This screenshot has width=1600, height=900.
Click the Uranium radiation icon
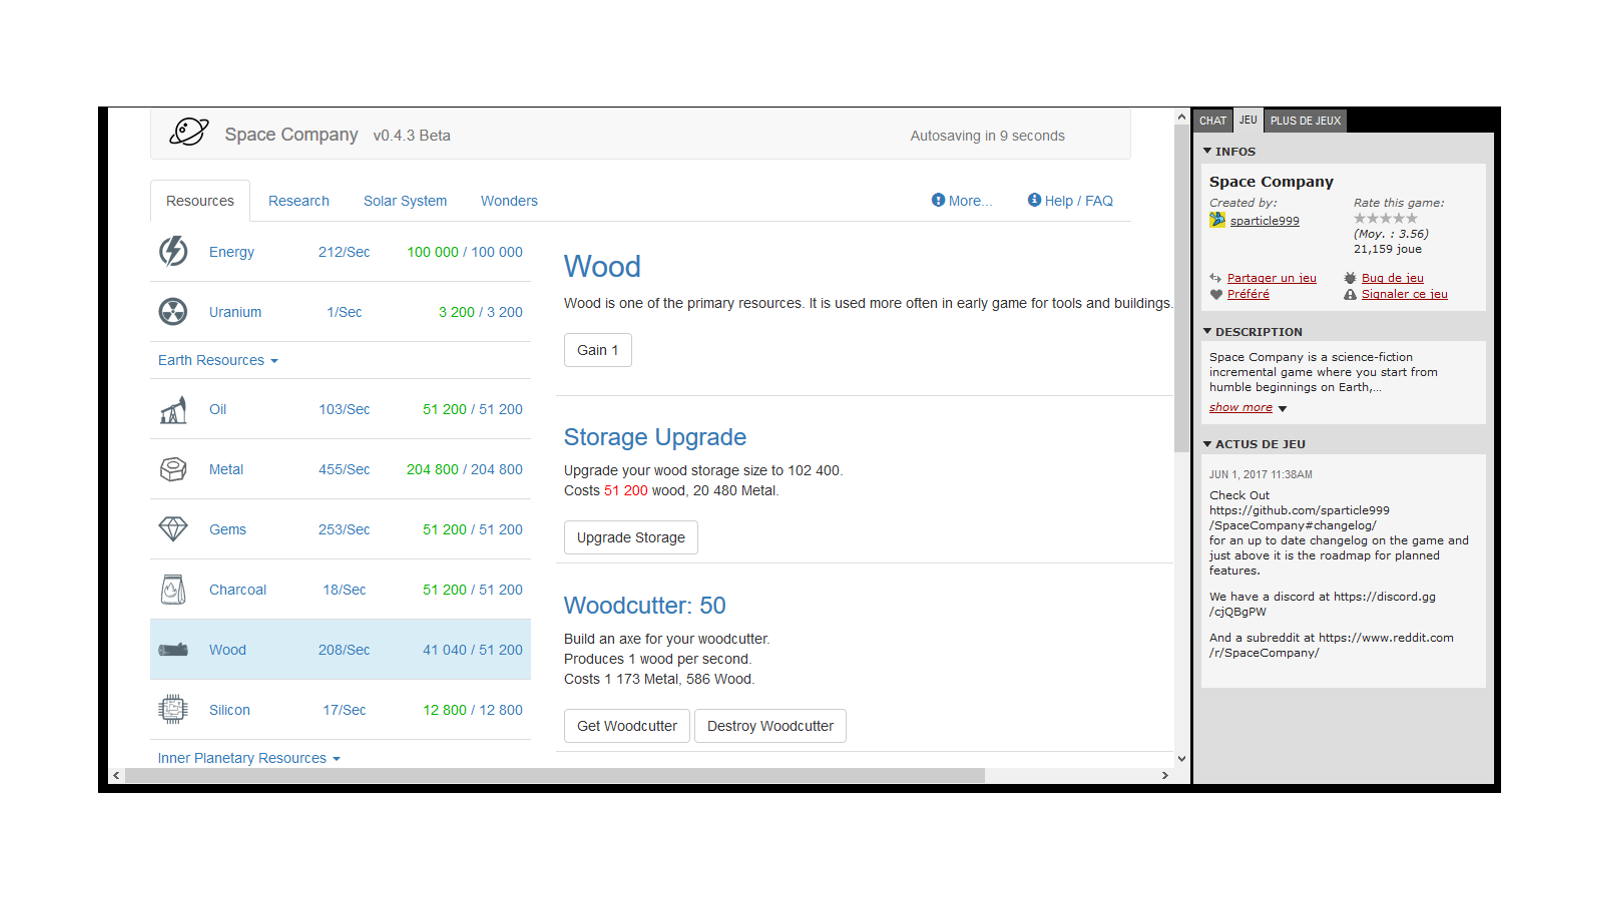click(x=173, y=312)
